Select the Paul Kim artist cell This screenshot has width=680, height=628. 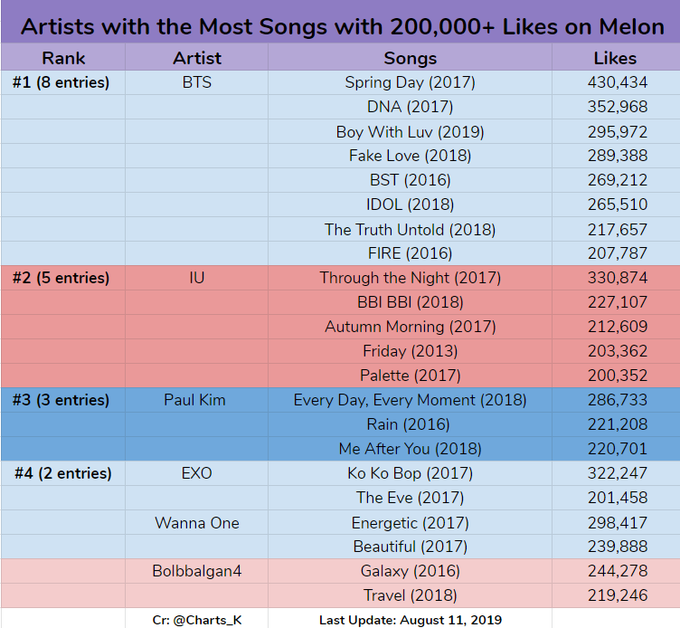(x=195, y=400)
